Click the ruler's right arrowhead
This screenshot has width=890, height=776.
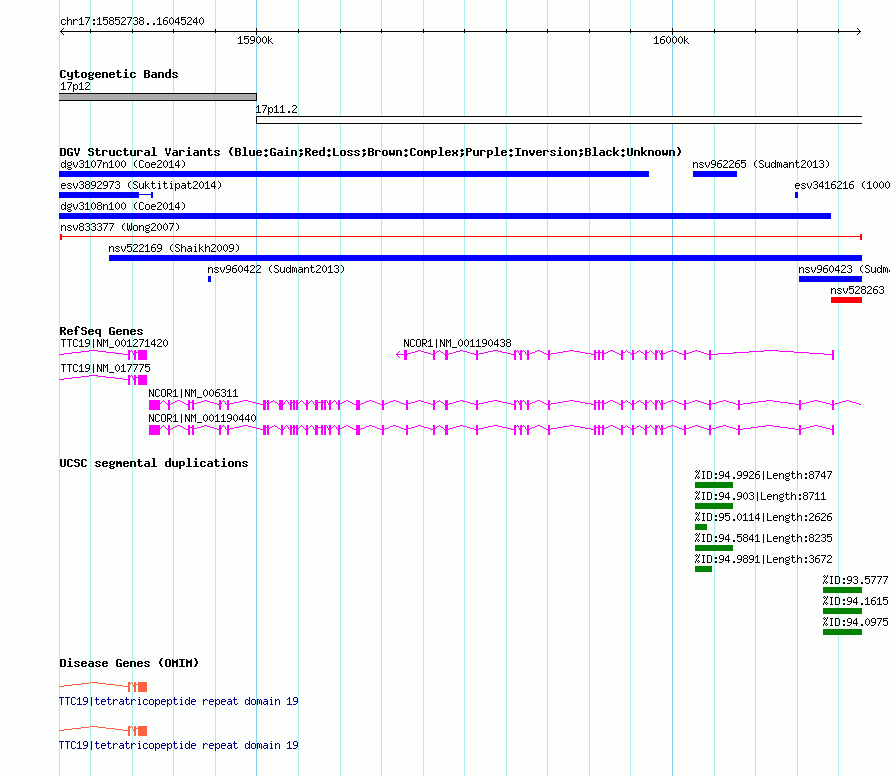pyautogui.click(x=859, y=32)
